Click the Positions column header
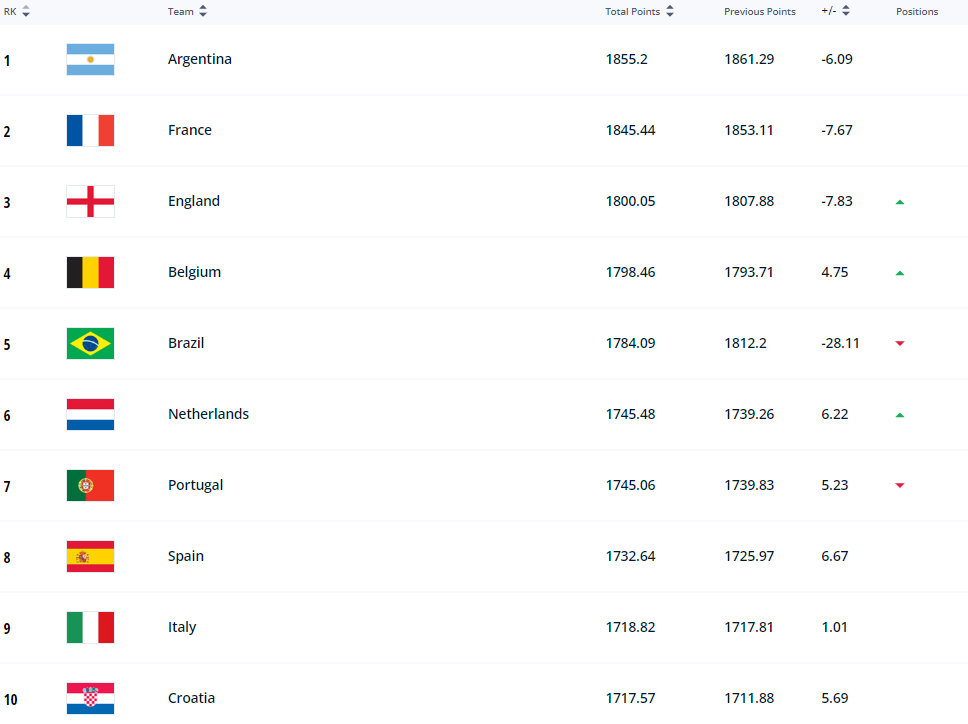The image size is (968, 724). 917,12
